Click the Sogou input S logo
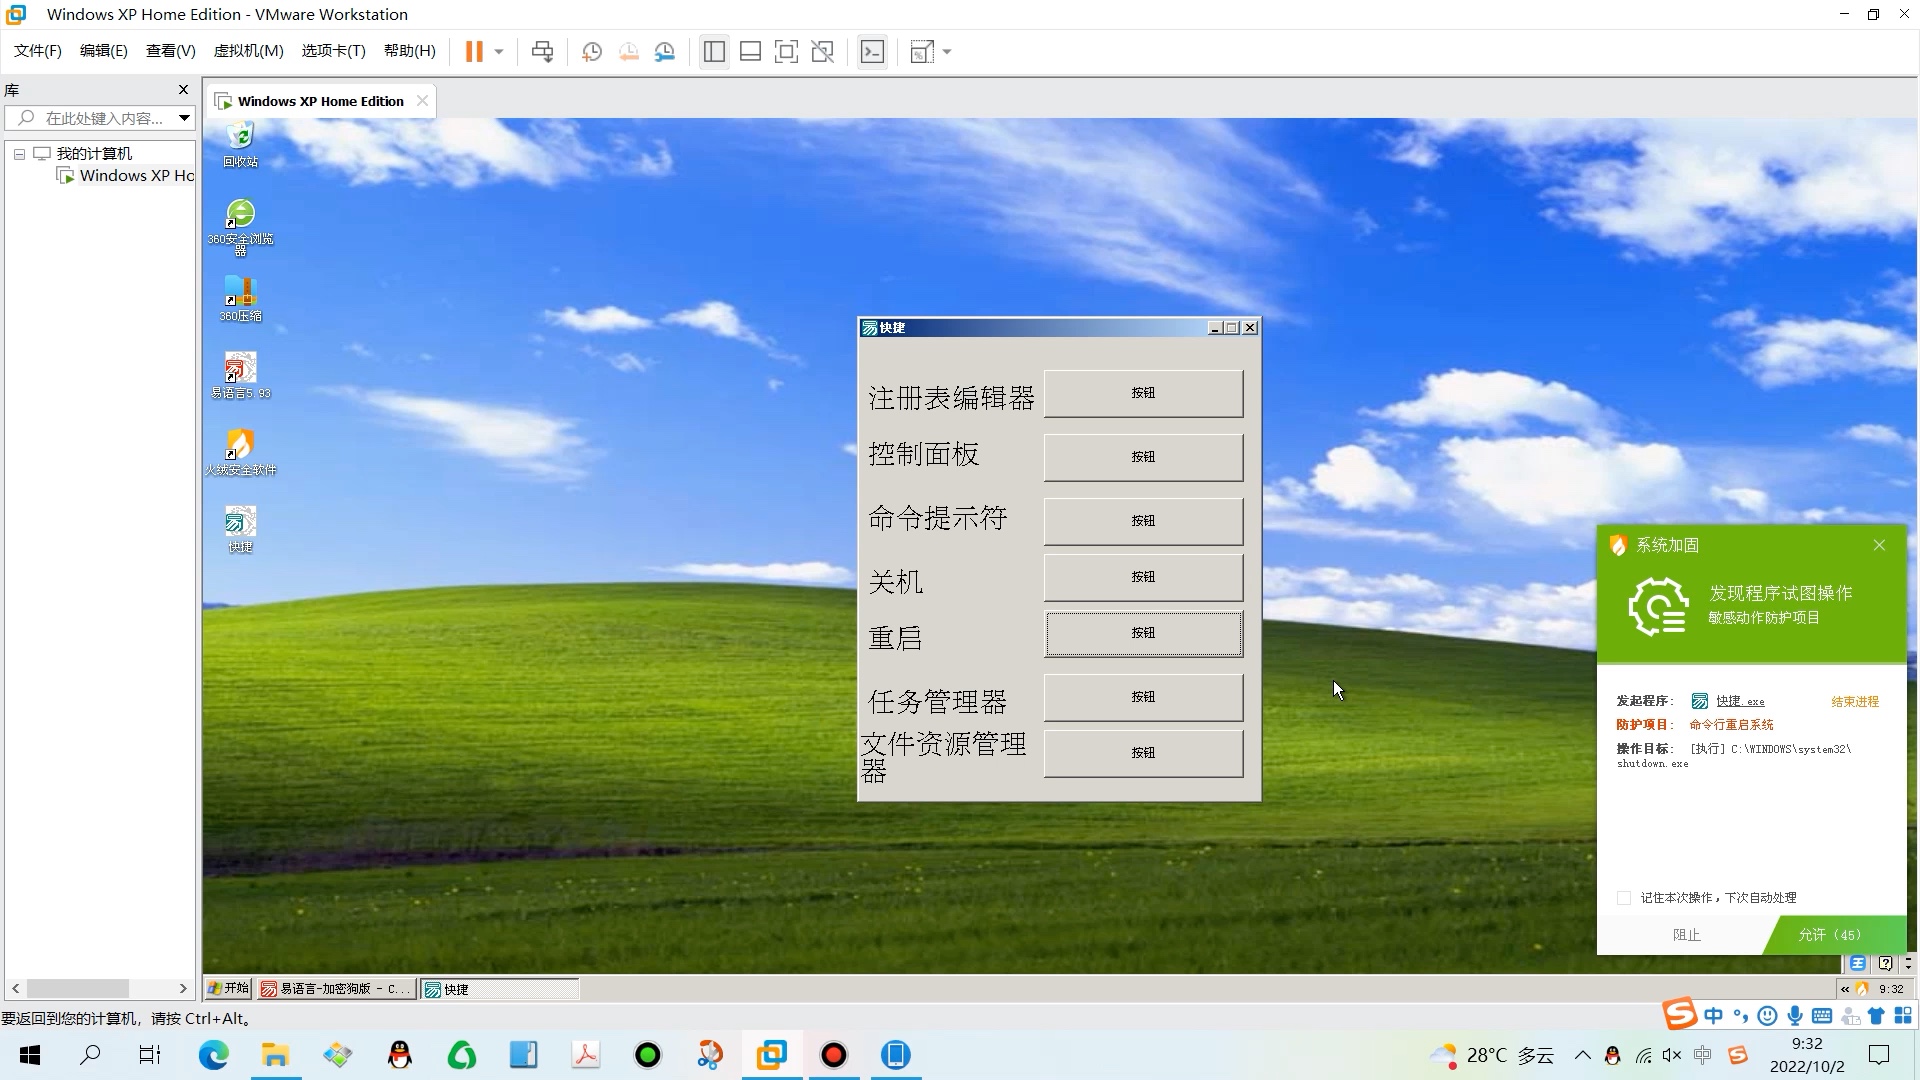Viewport: 1920px width, 1080px height. coord(1680,1014)
